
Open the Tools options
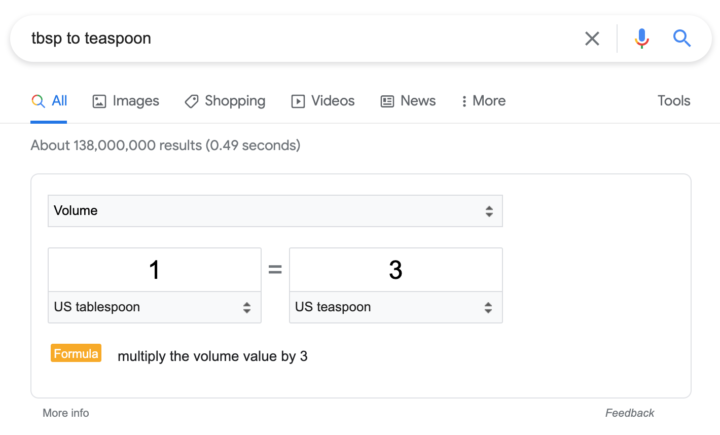pos(674,101)
